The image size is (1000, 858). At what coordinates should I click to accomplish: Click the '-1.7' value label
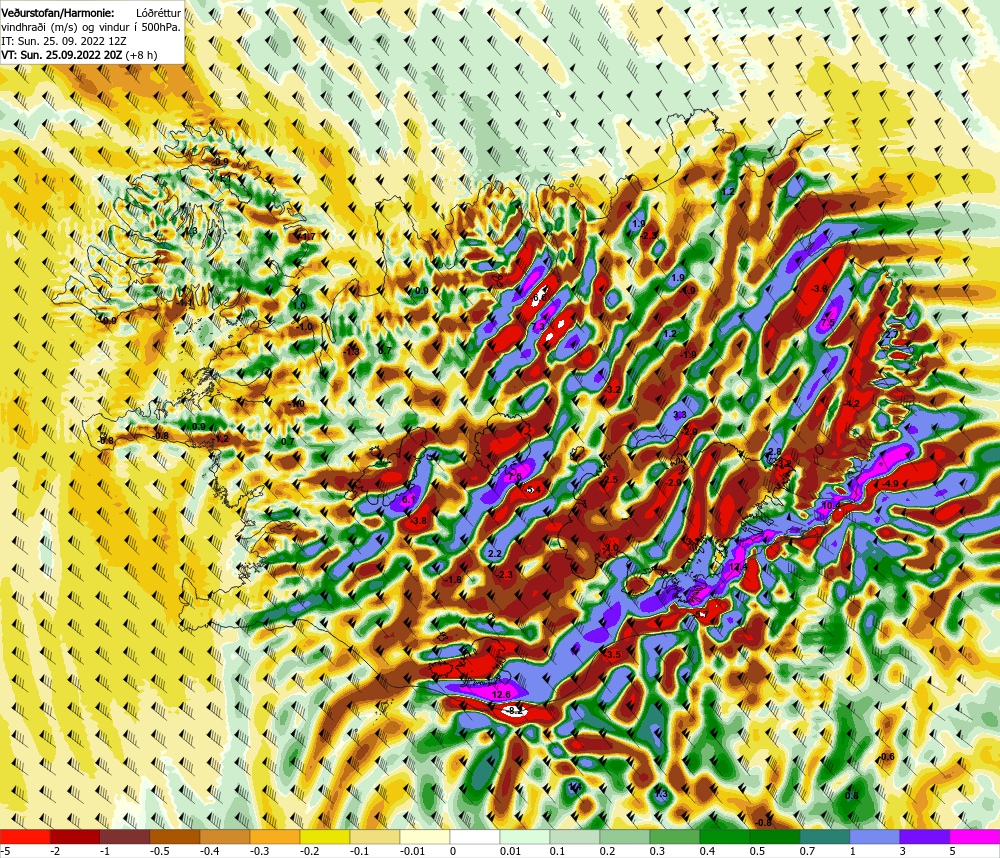click(307, 237)
